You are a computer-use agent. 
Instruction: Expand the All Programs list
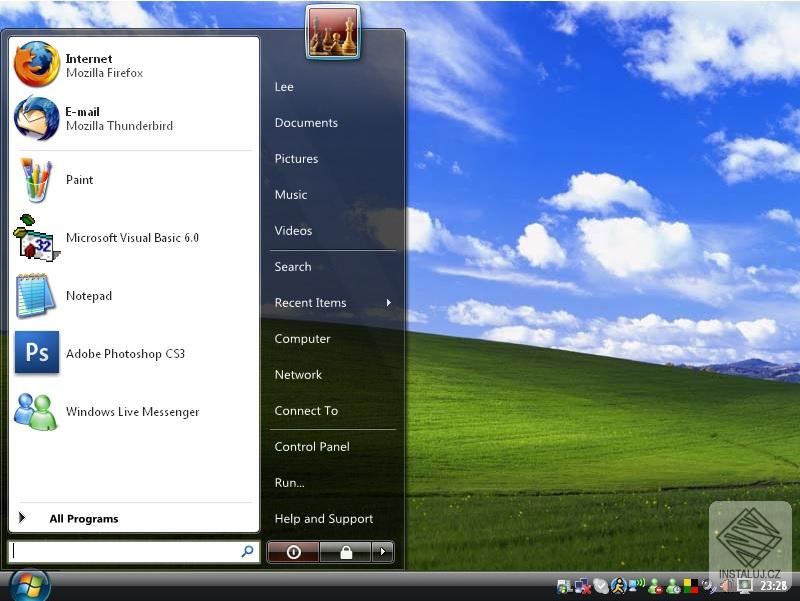pos(84,519)
